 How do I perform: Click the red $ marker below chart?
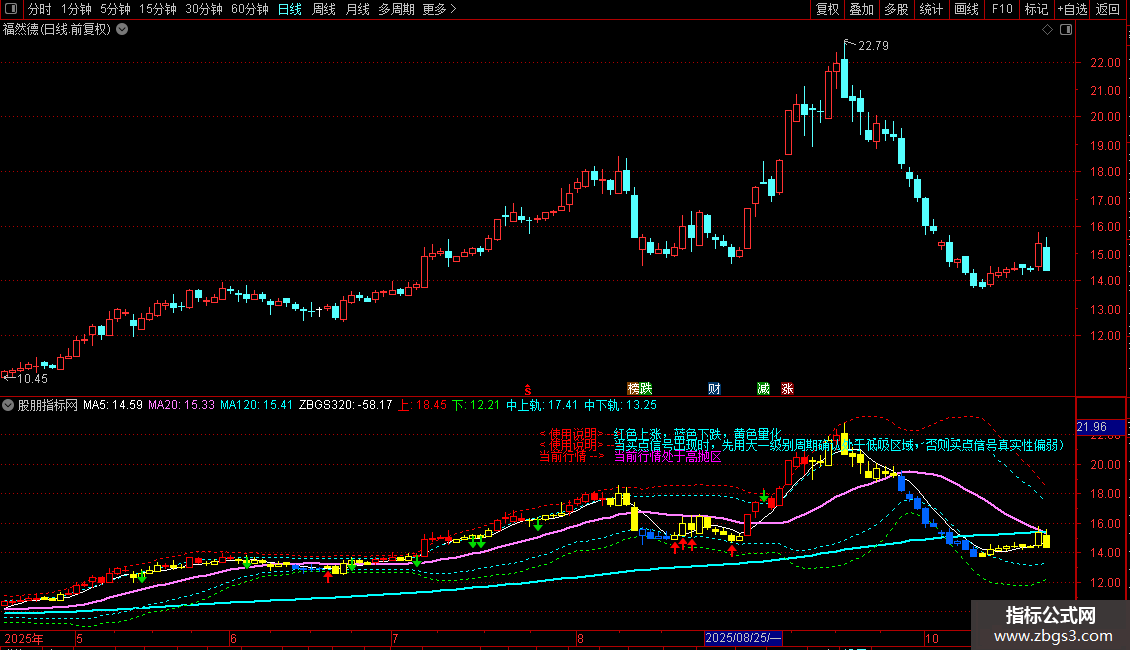528,389
